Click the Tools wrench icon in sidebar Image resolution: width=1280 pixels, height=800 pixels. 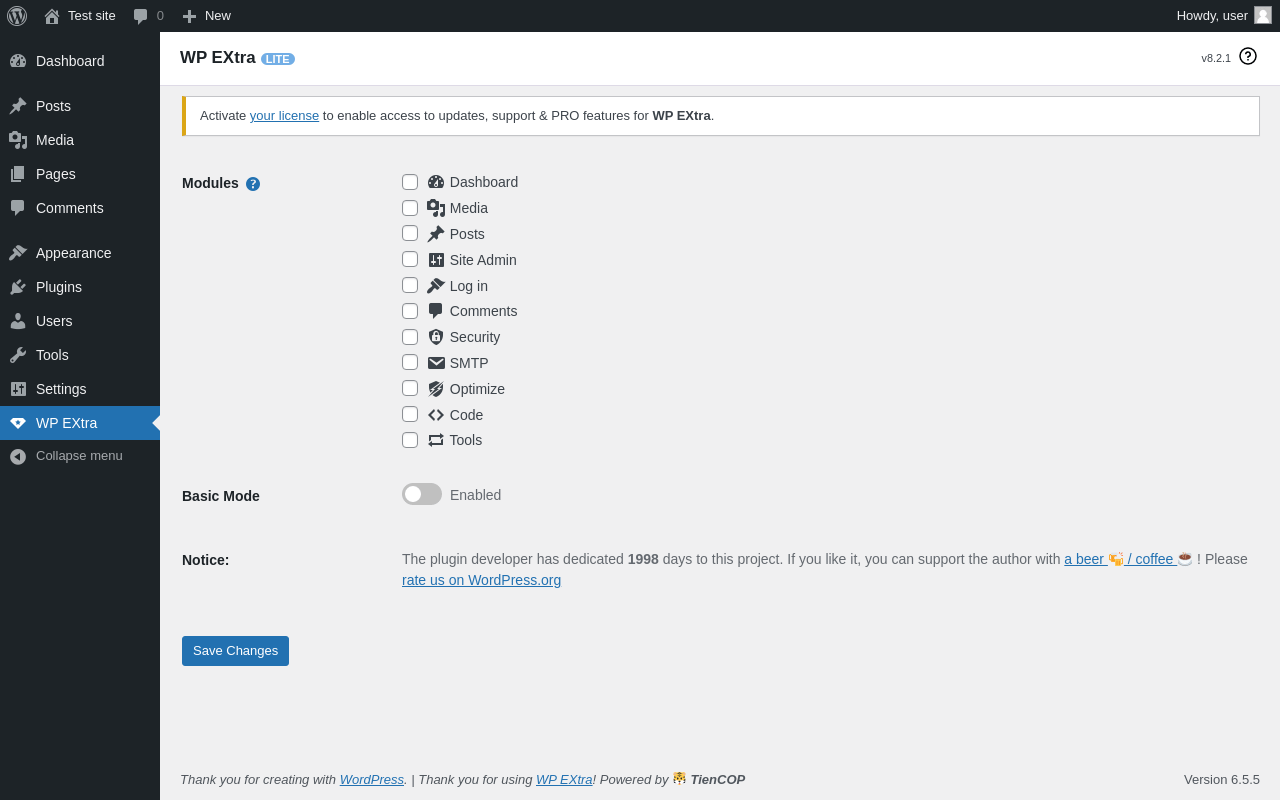click(x=18, y=355)
